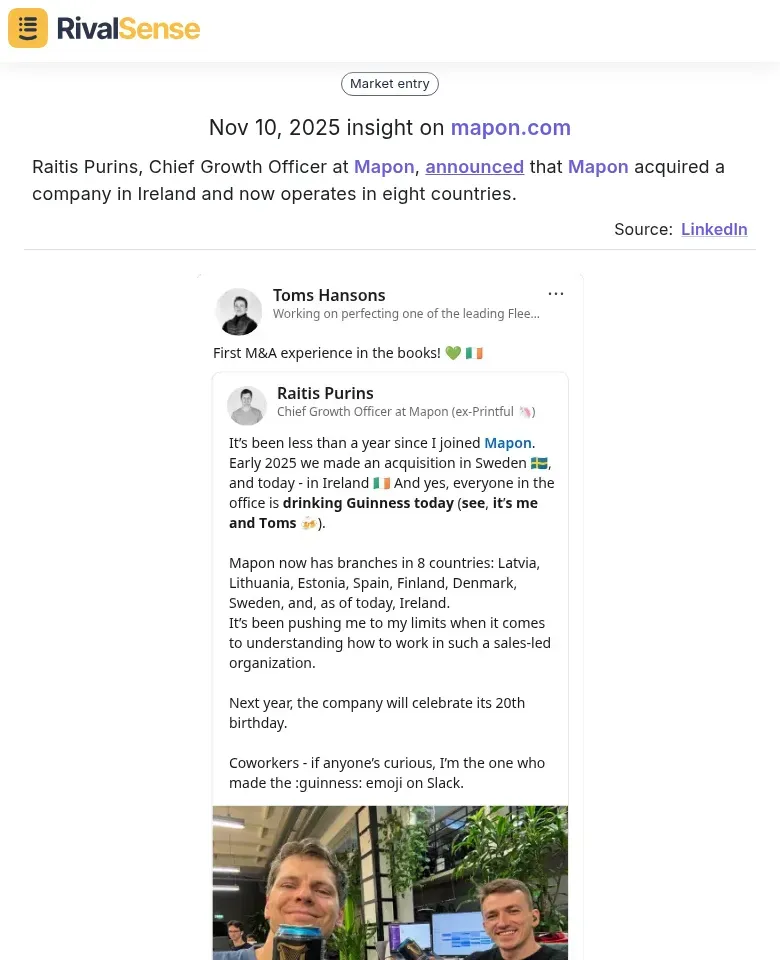Open the 'see' link in the post
Viewport: 780px width, 960px height.
point(472,502)
